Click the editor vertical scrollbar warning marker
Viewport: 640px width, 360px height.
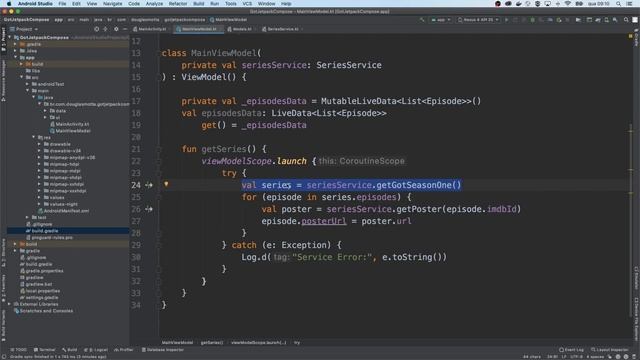631,36
